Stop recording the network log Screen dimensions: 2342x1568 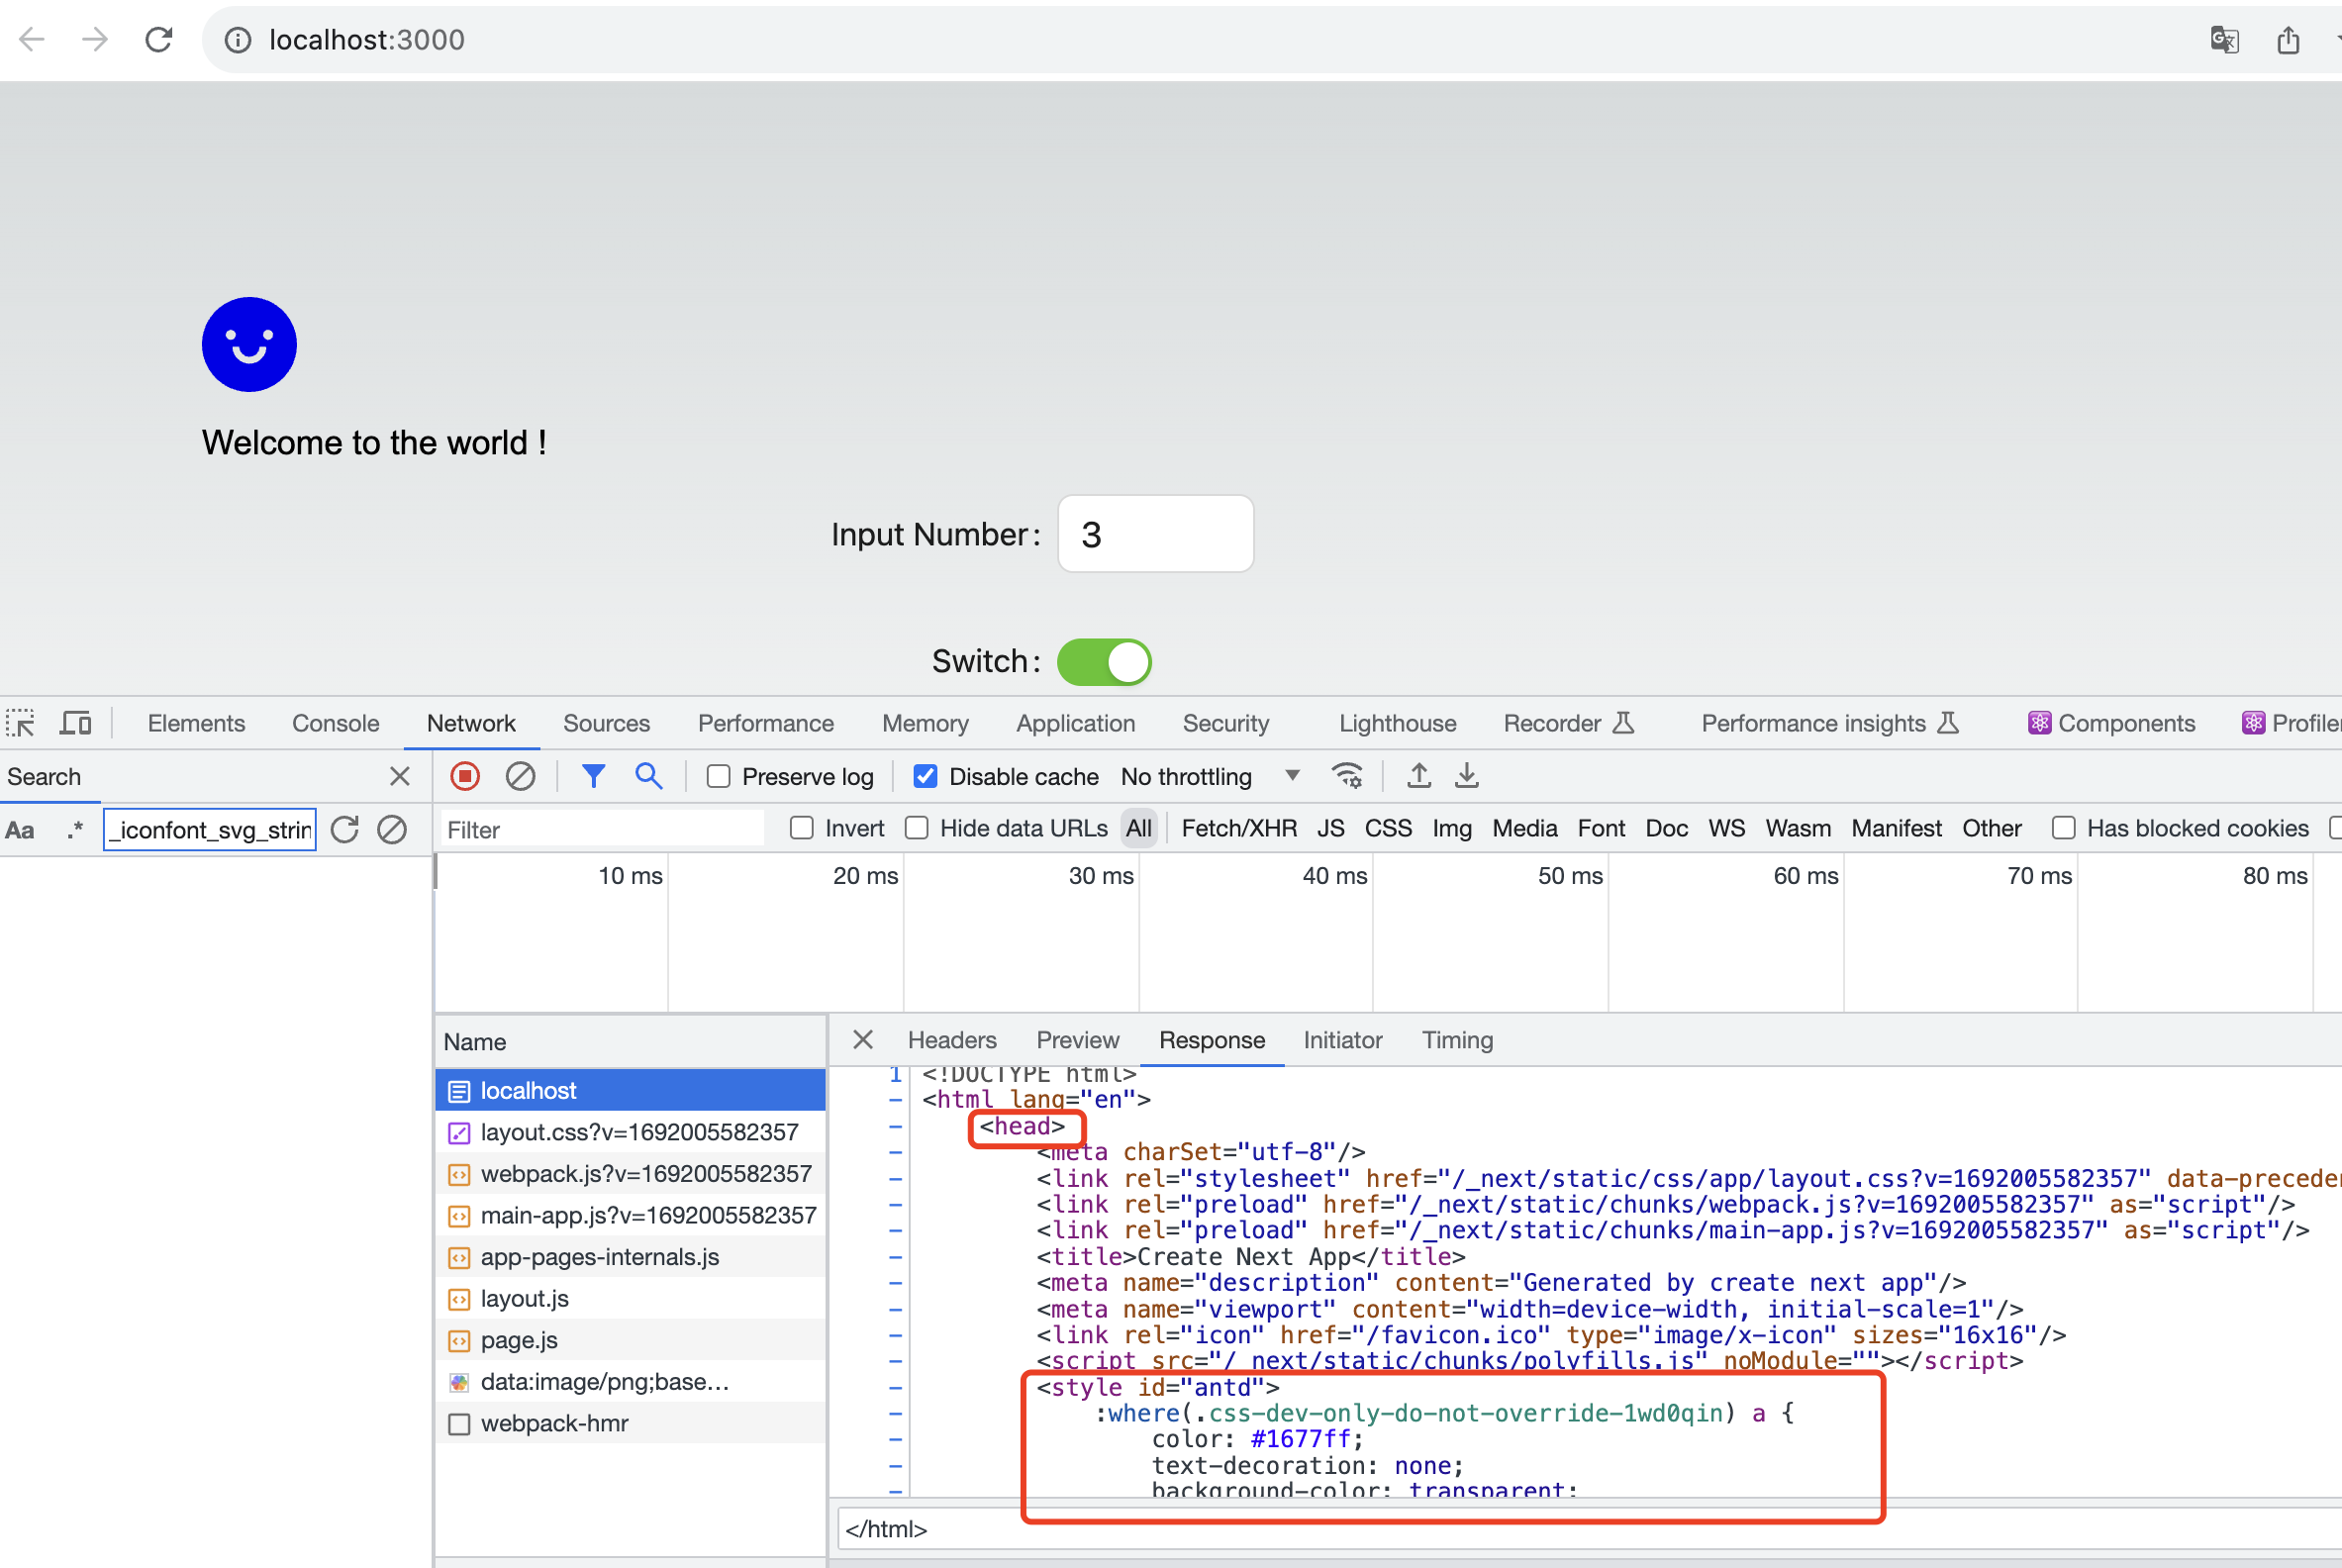466,775
